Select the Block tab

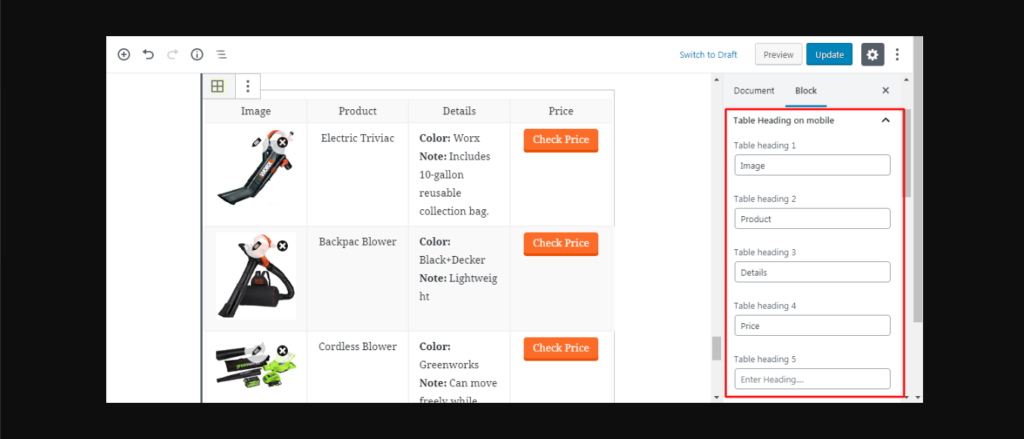[806, 91]
